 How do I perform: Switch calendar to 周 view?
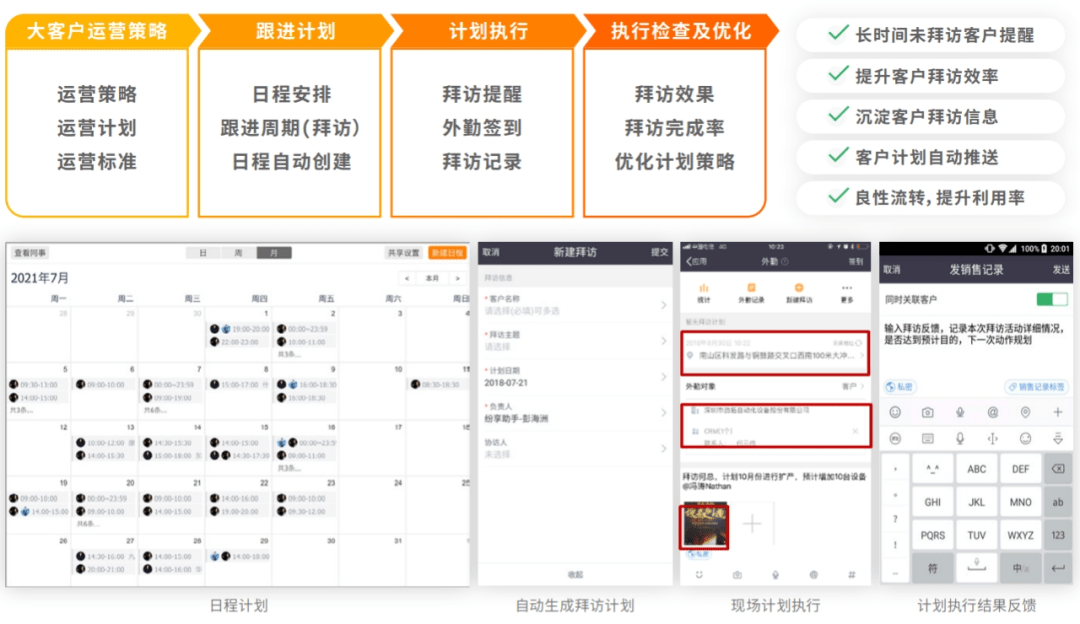click(238, 253)
